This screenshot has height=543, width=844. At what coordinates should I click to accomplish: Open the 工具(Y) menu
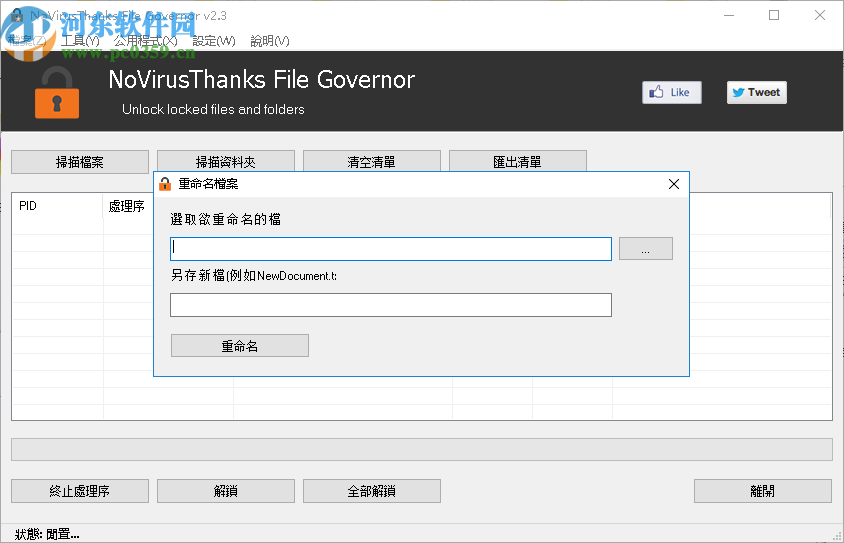80,41
